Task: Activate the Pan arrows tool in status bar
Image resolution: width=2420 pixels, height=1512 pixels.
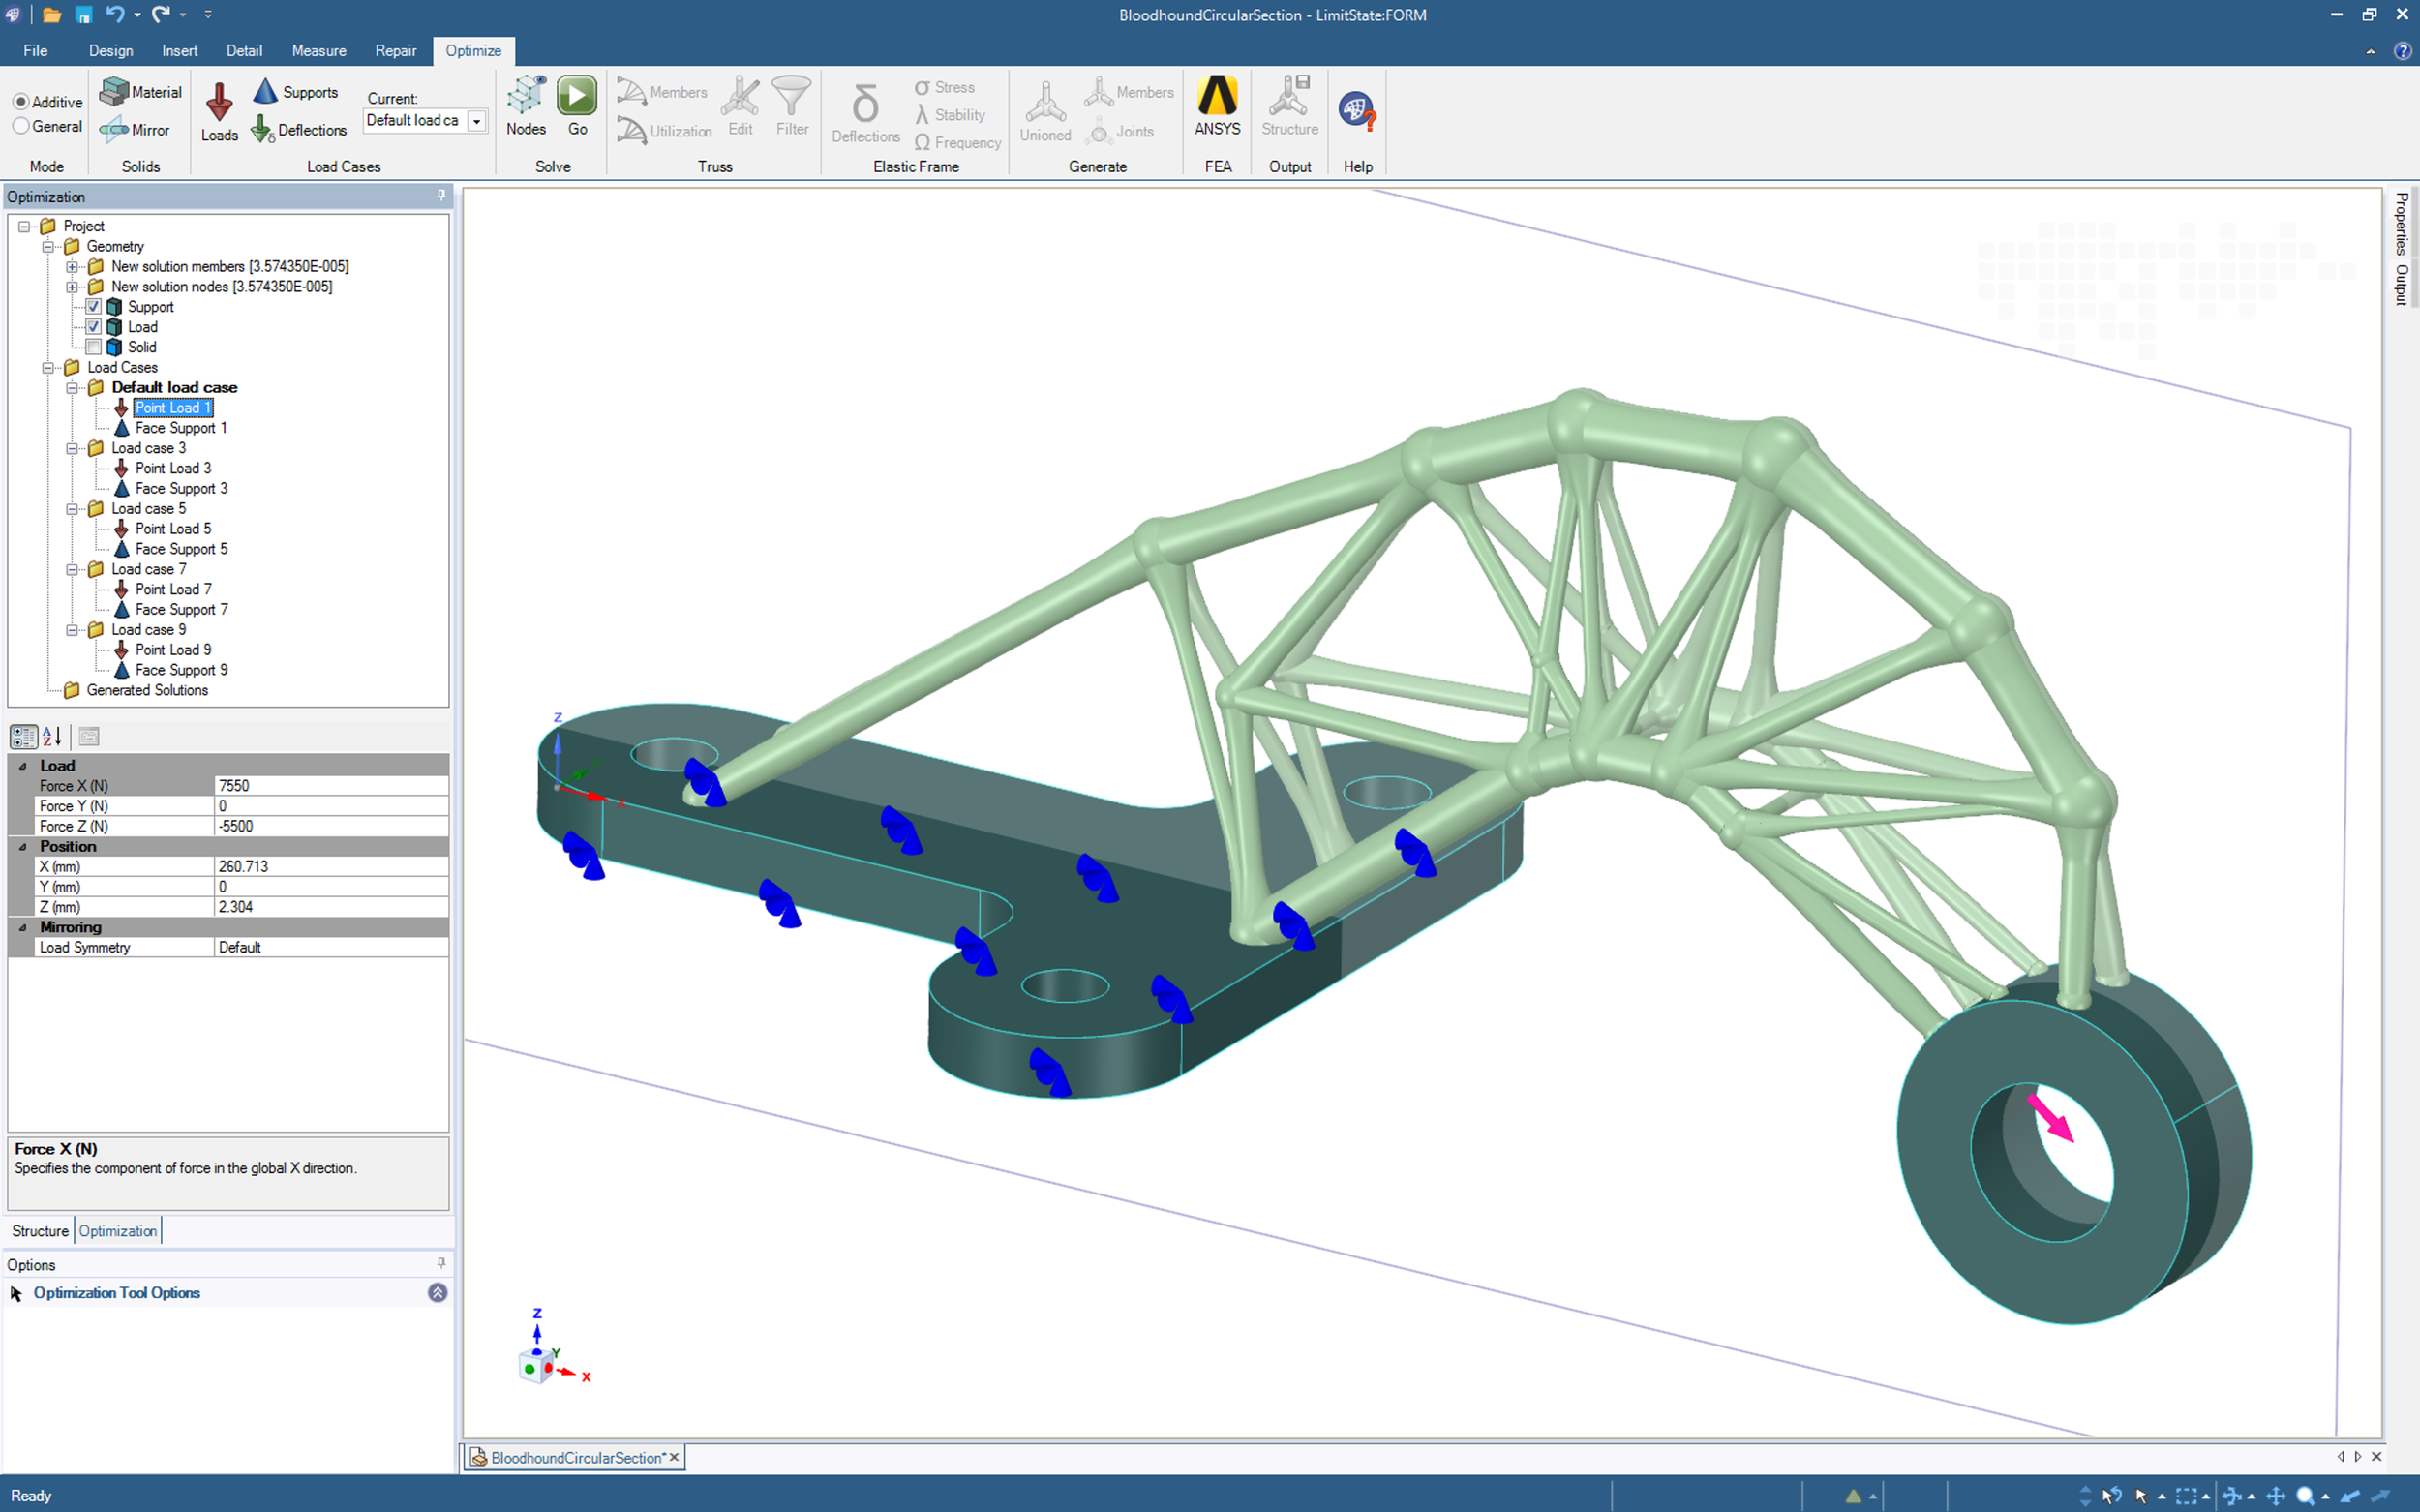Action: (2276, 1496)
